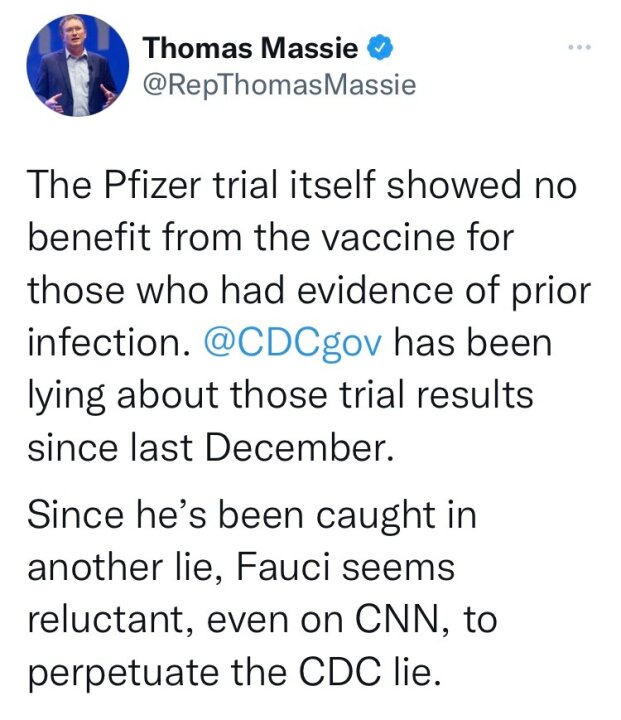Click the blue verified checkmark badge

click(379, 48)
